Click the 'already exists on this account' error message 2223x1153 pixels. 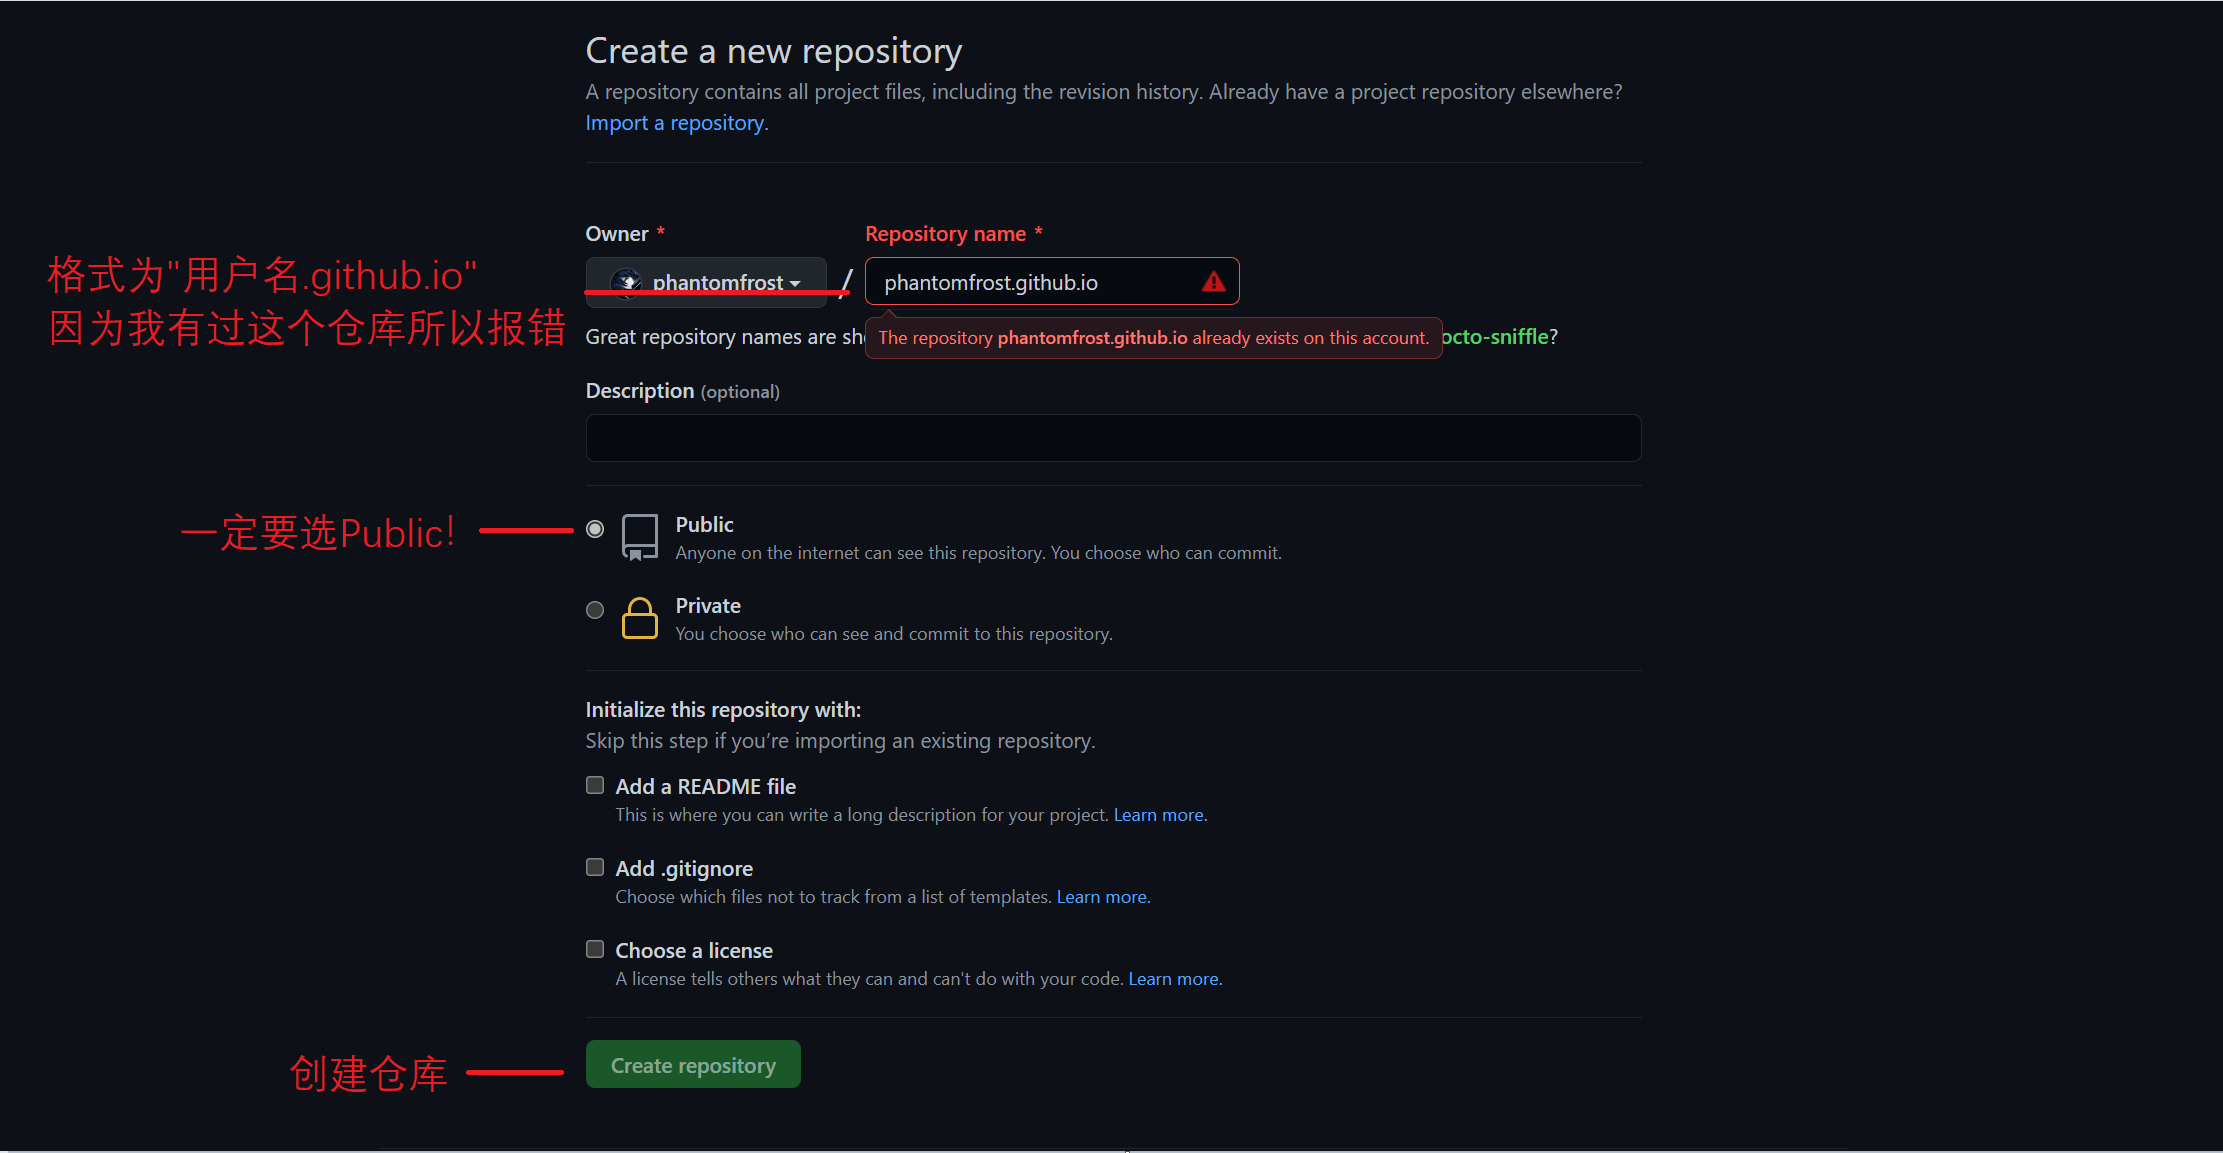pos(1153,338)
